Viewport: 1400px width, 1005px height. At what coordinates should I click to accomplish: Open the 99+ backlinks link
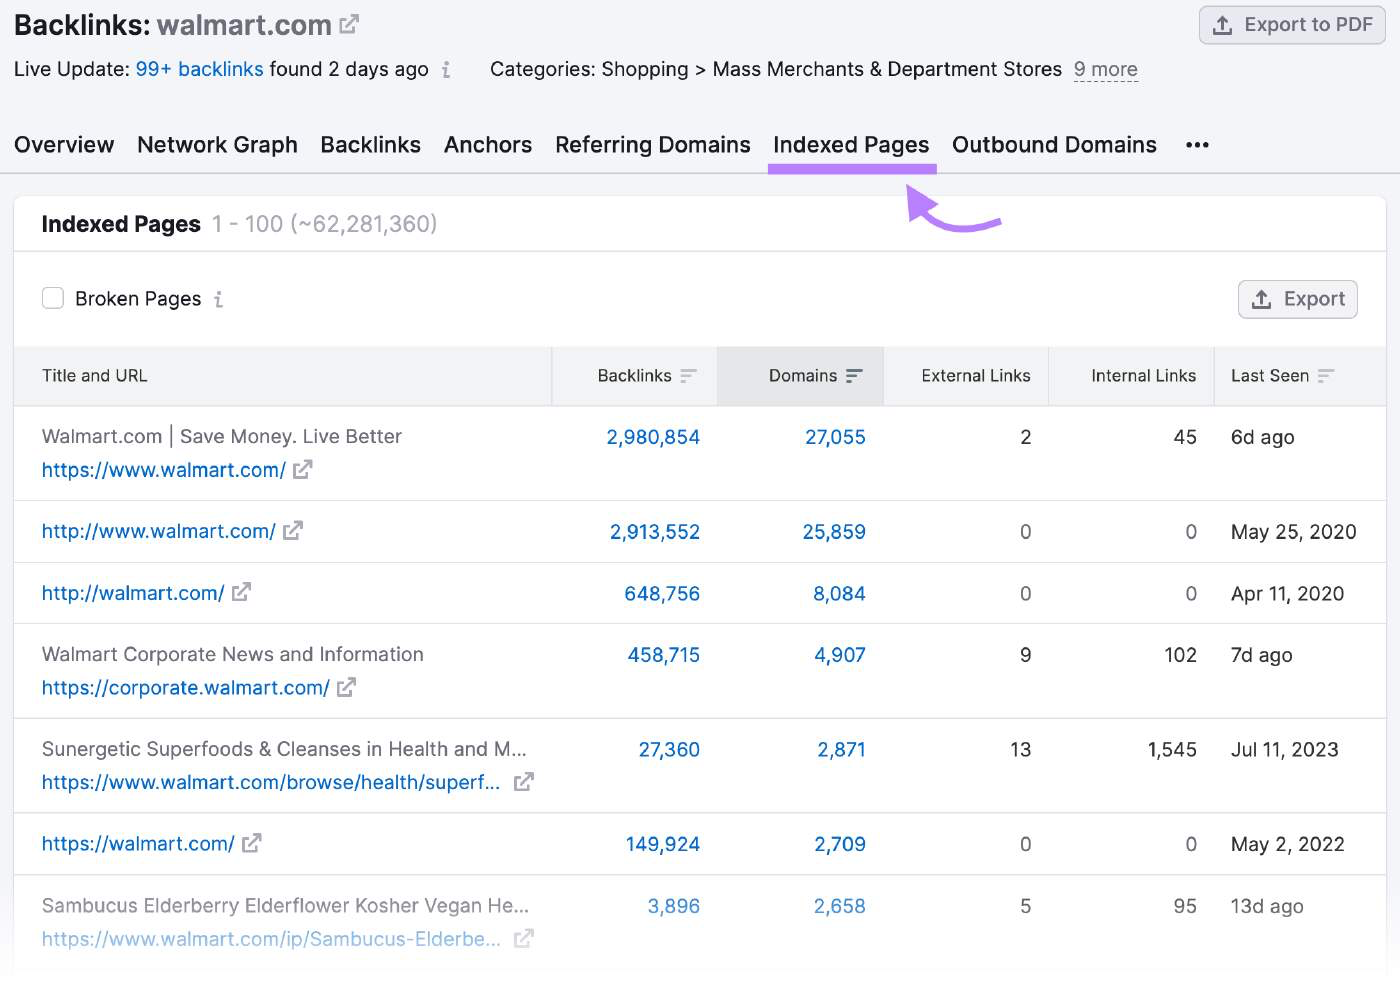[199, 69]
